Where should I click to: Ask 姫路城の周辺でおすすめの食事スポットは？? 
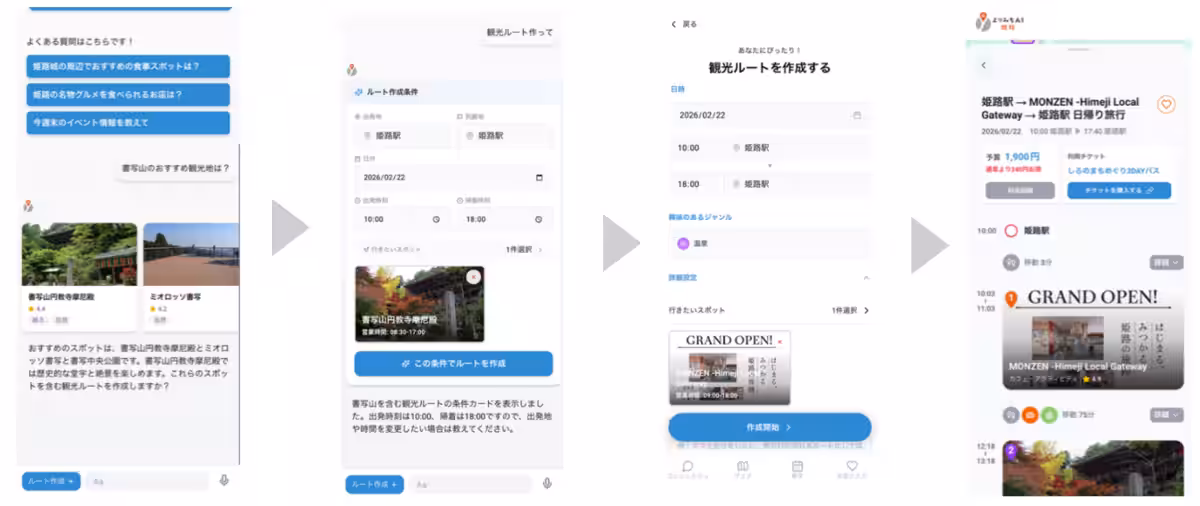[128, 66]
